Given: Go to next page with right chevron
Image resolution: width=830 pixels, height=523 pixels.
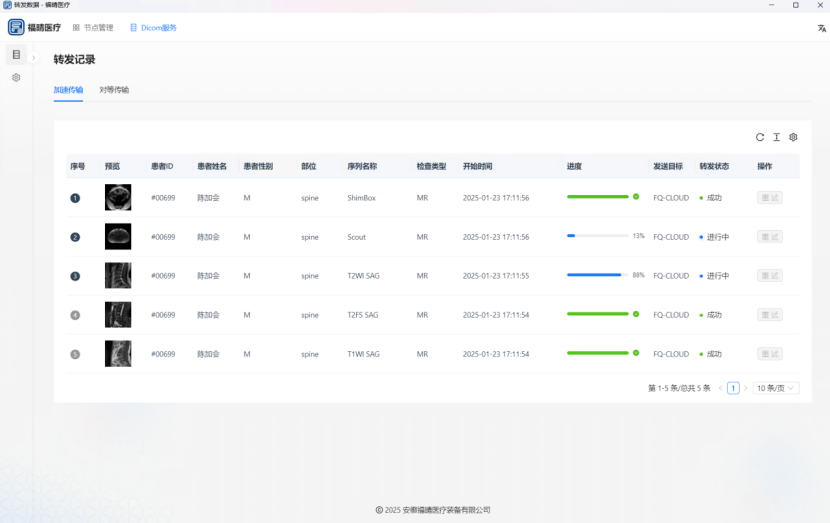Looking at the screenshot, I should pos(745,388).
